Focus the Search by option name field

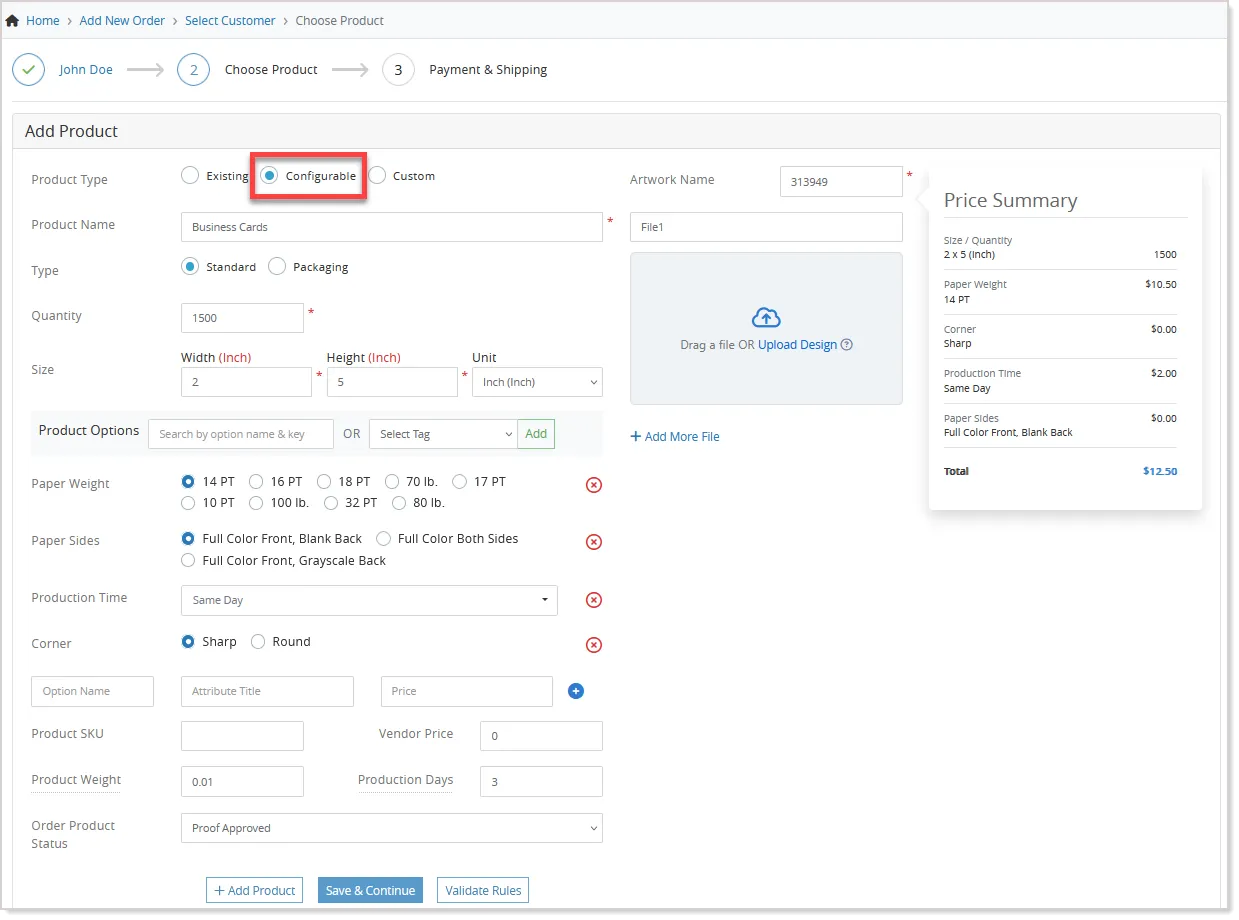click(241, 434)
